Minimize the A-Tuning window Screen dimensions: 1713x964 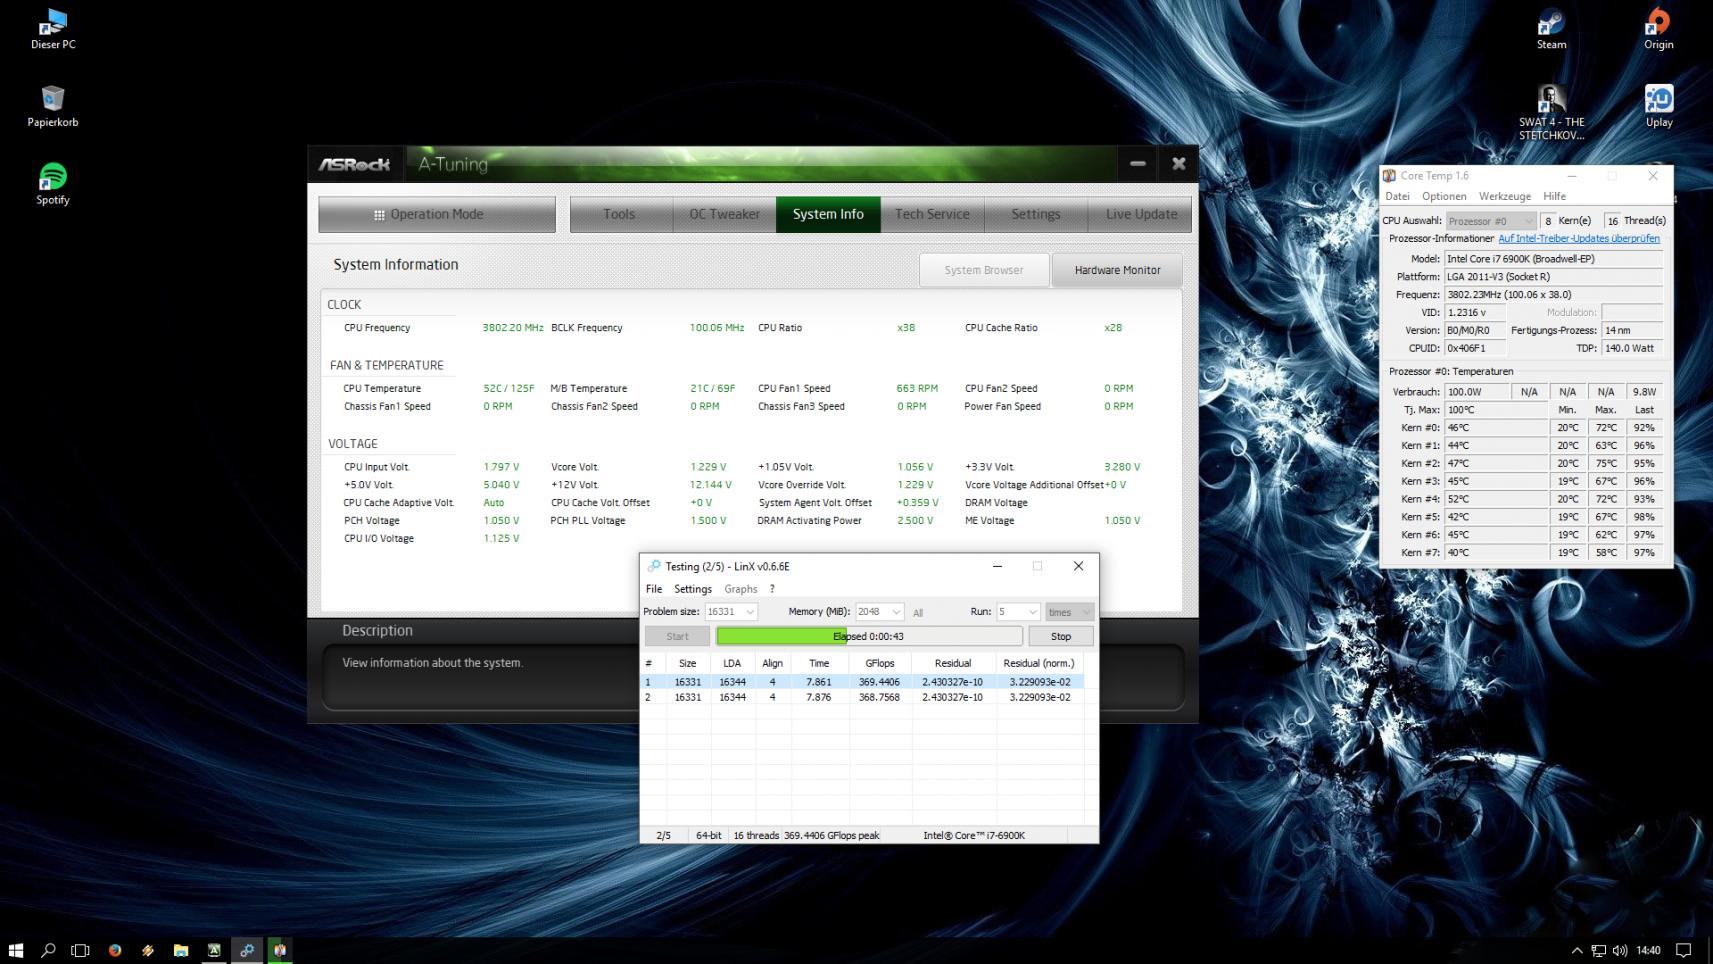1138,164
